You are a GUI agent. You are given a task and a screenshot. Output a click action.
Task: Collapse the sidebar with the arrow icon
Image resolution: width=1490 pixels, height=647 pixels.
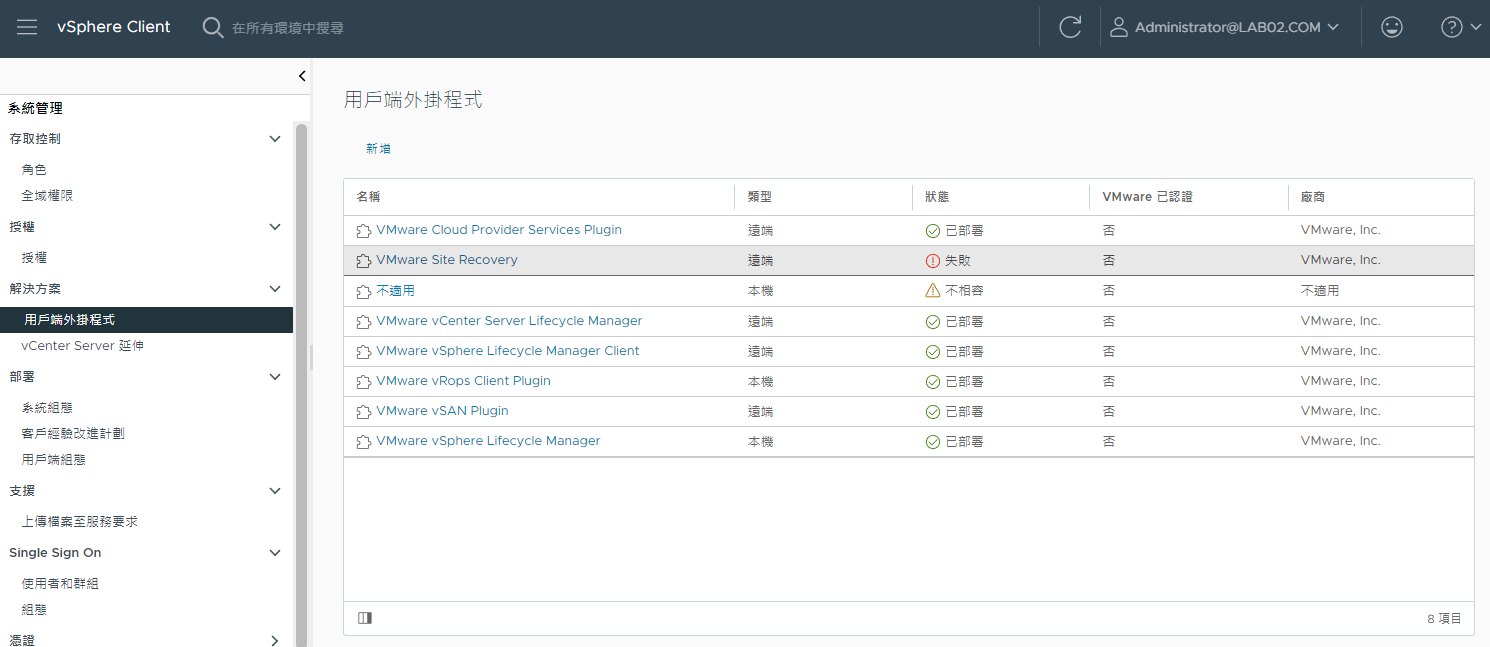(x=302, y=76)
